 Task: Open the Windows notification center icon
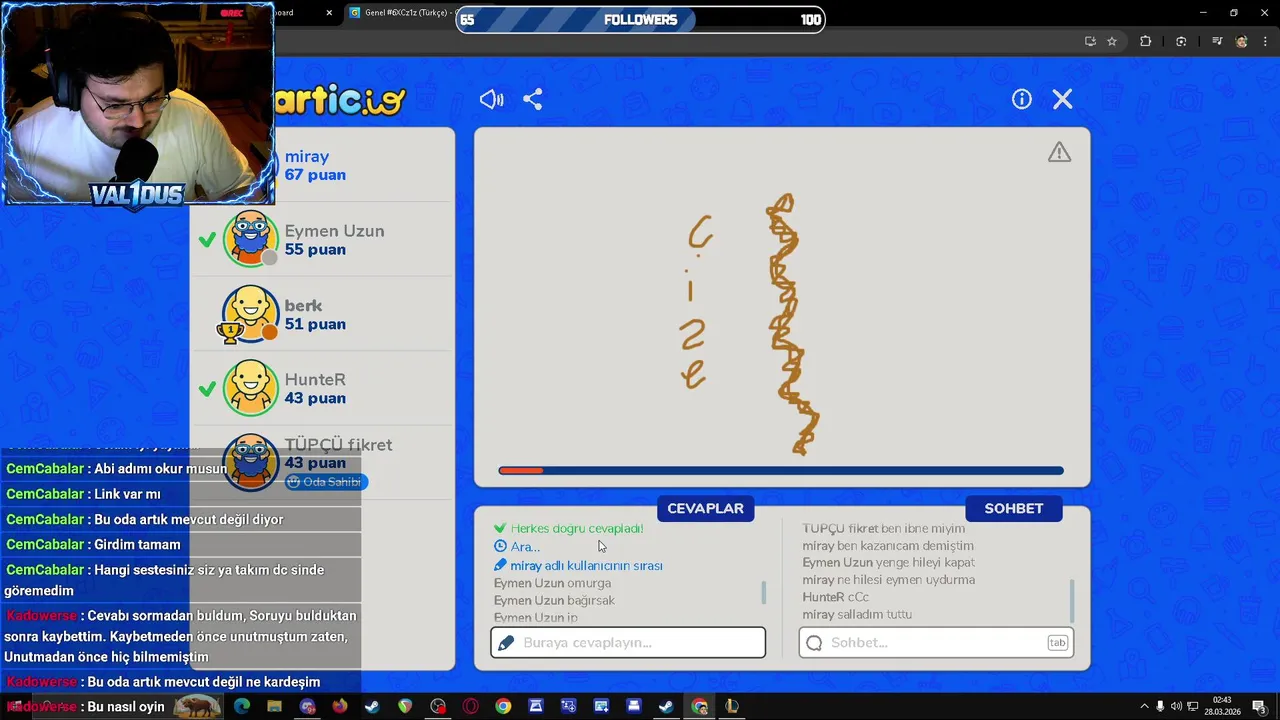pos(1259,707)
